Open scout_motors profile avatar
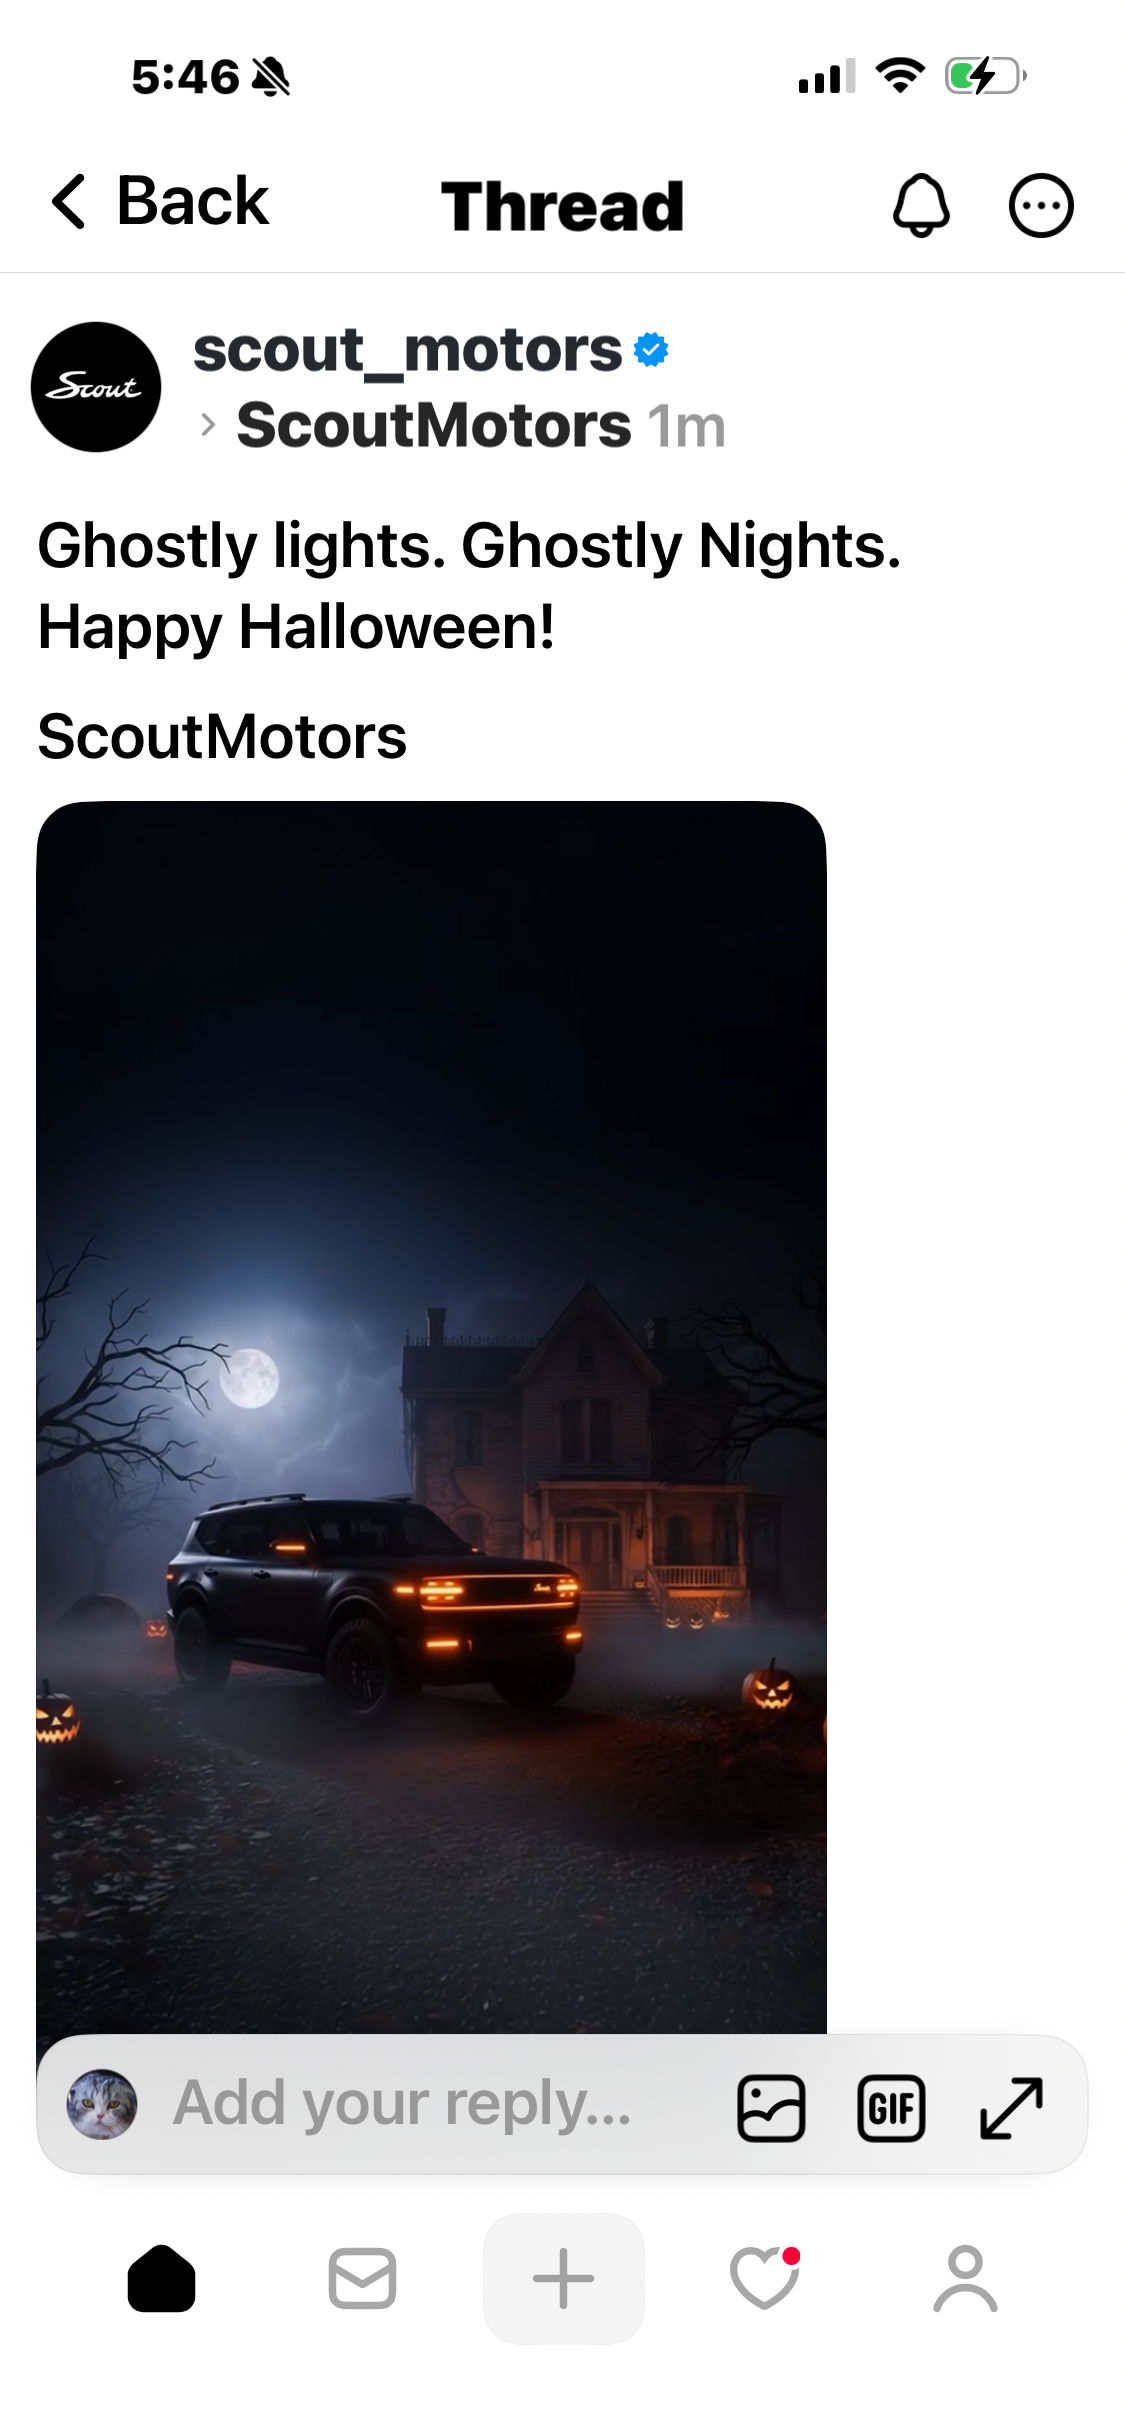 point(96,387)
